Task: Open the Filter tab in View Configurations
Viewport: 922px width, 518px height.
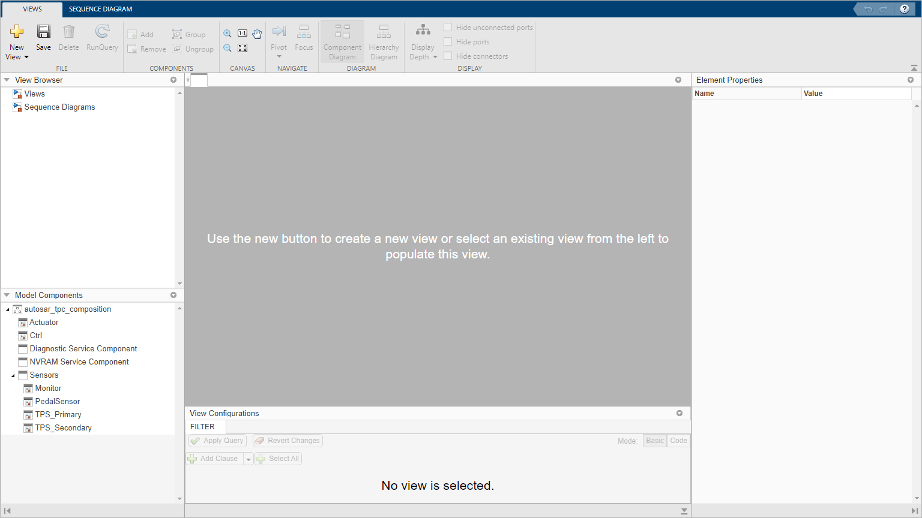Action: pyautogui.click(x=202, y=427)
